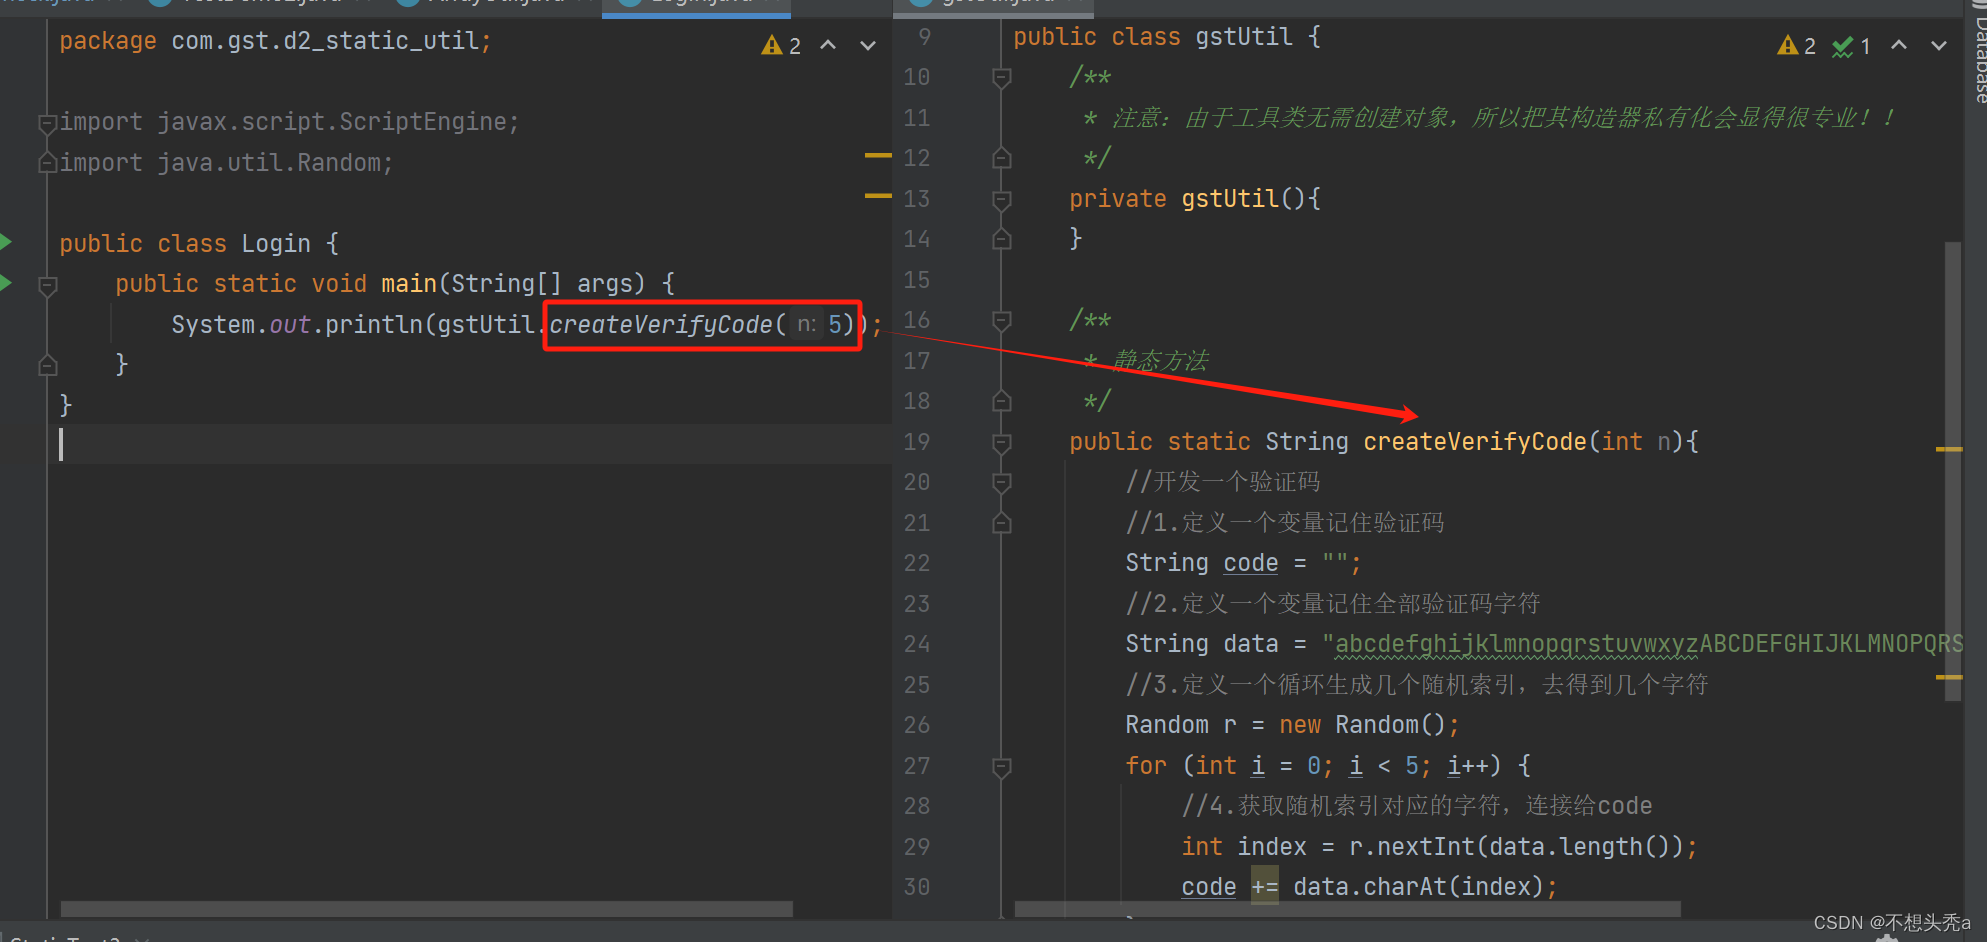Image resolution: width=1987 pixels, height=942 pixels.
Task: Go to previous problem with gstUtil's up chevron
Action: 1898,45
